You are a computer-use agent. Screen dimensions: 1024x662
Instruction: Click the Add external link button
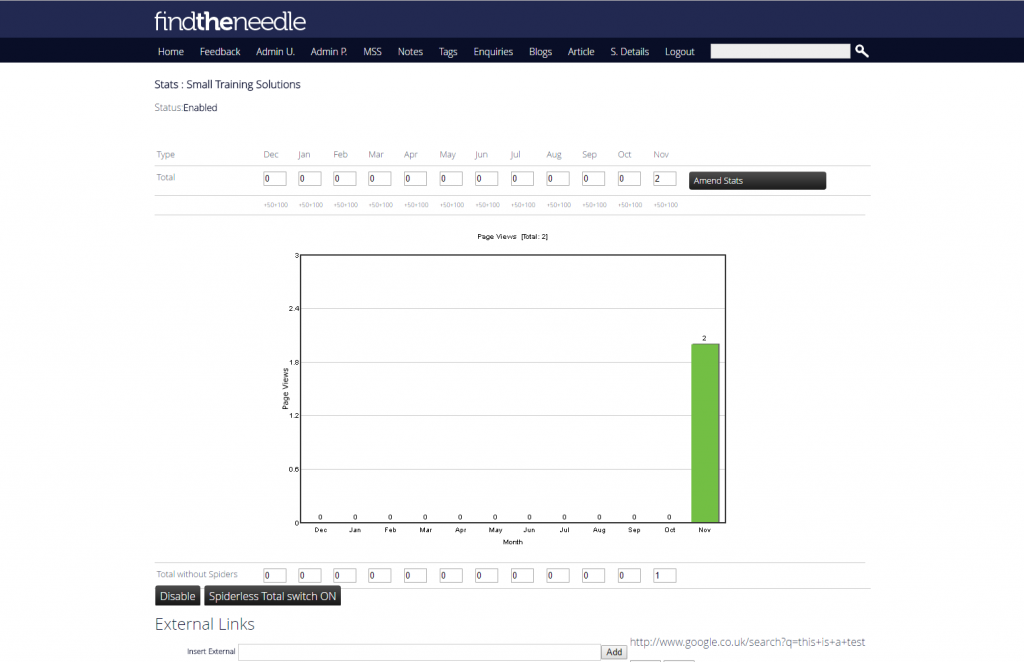tap(614, 652)
